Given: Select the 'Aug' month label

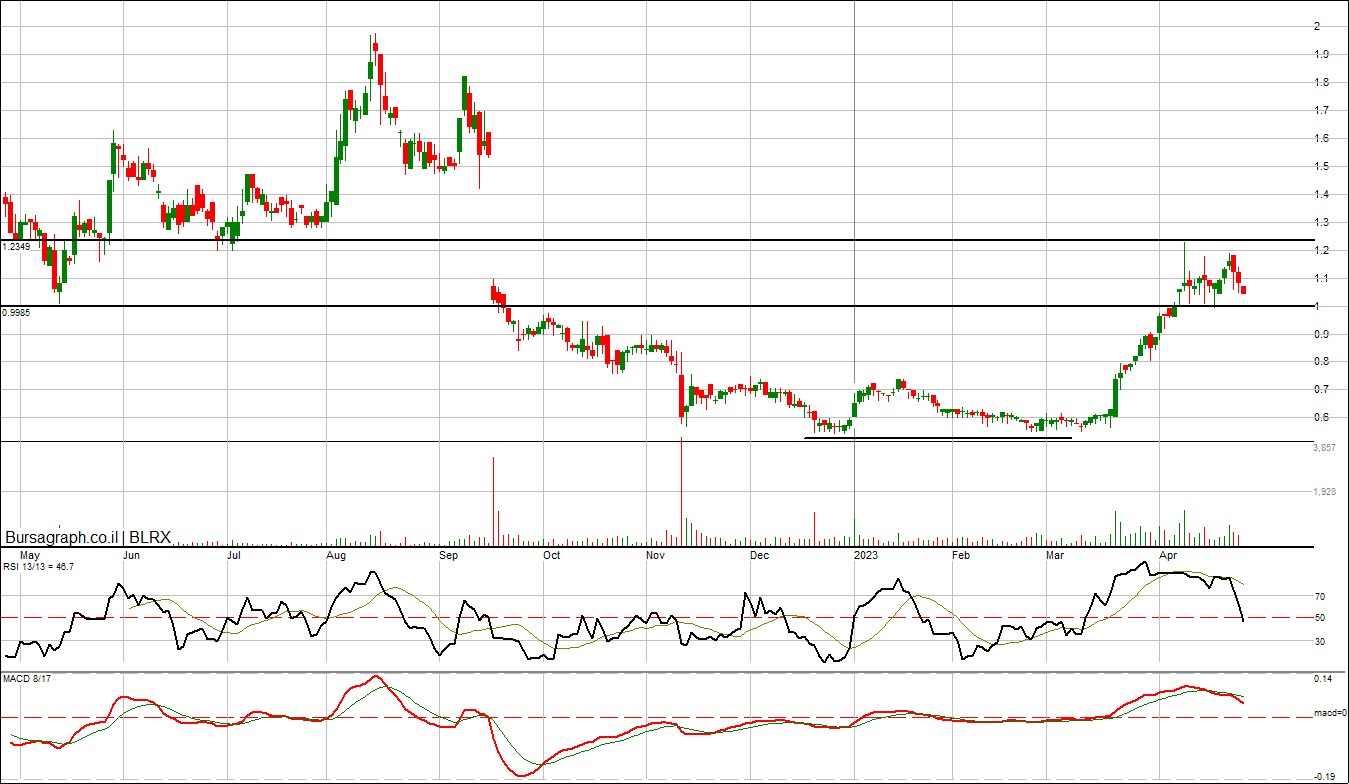Looking at the screenshot, I should coord(337,554).
